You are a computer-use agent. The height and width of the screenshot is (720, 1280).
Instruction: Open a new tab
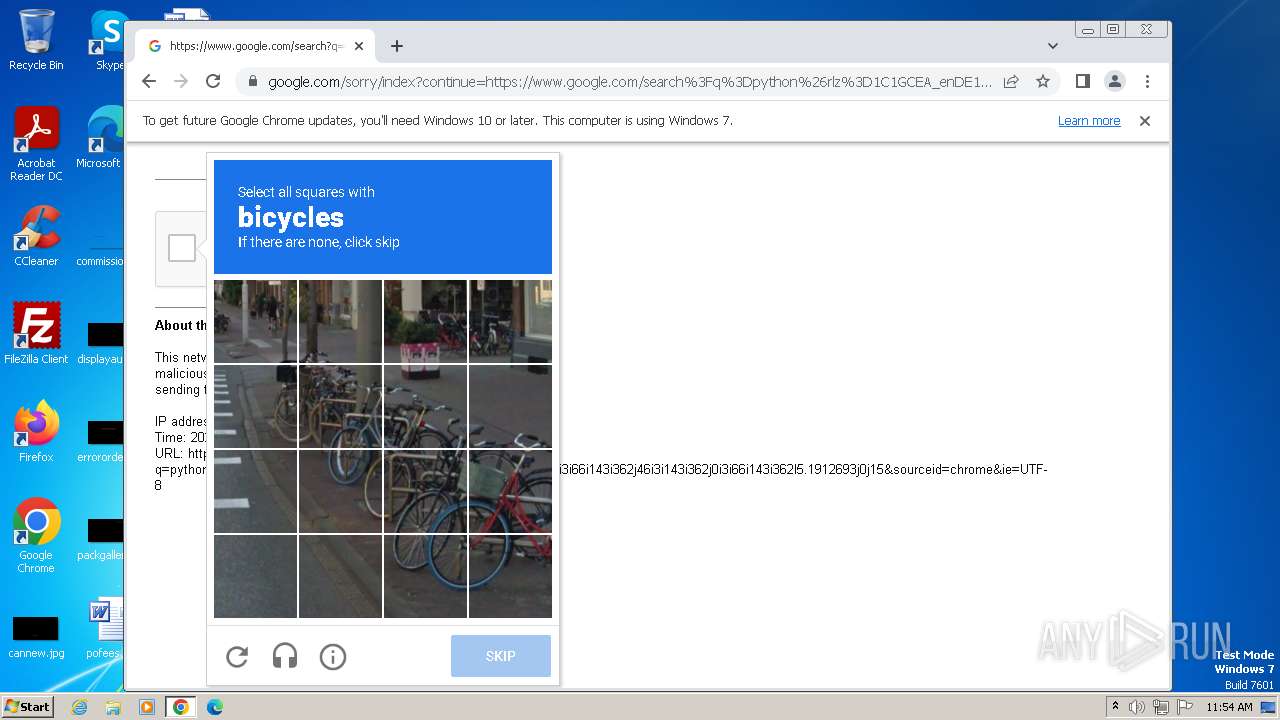coord(397,46)
